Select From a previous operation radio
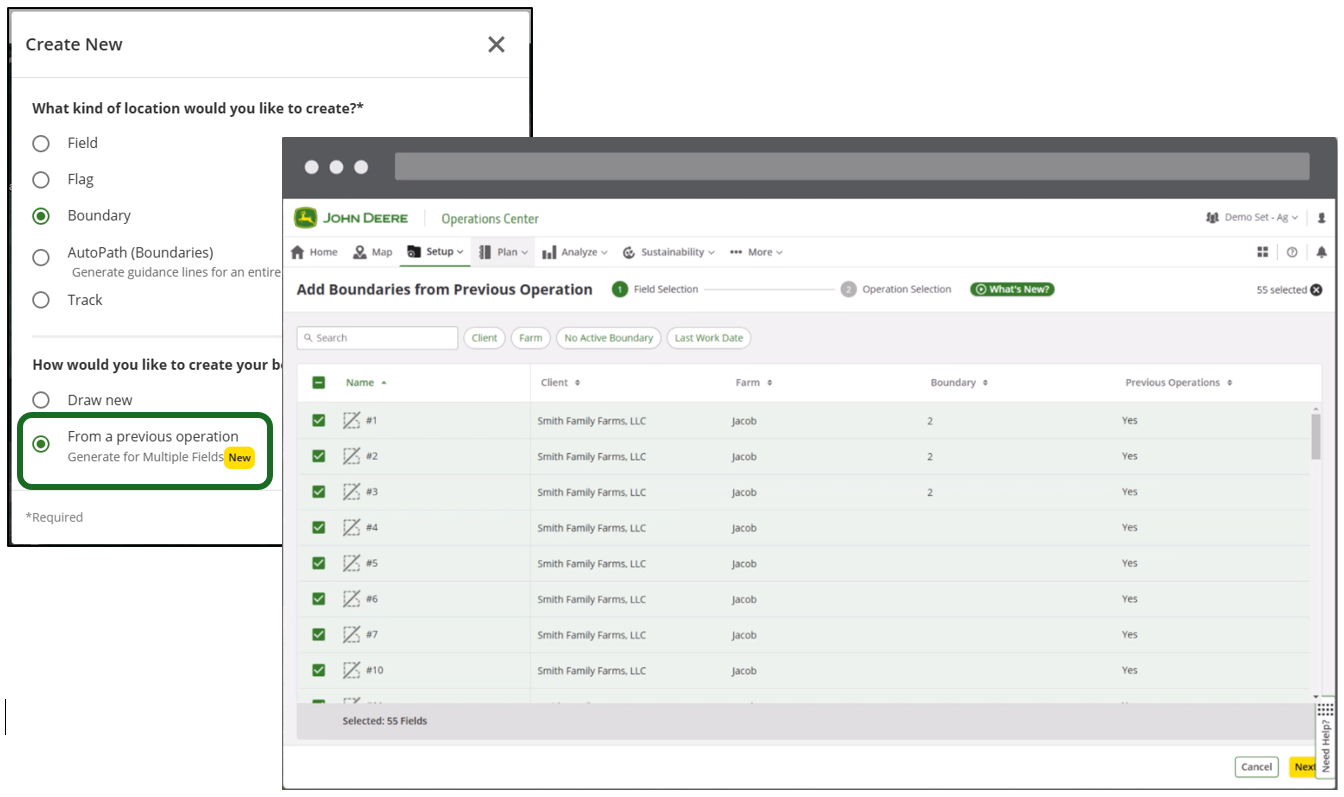Screen dimensions: 1344x797 41,444
